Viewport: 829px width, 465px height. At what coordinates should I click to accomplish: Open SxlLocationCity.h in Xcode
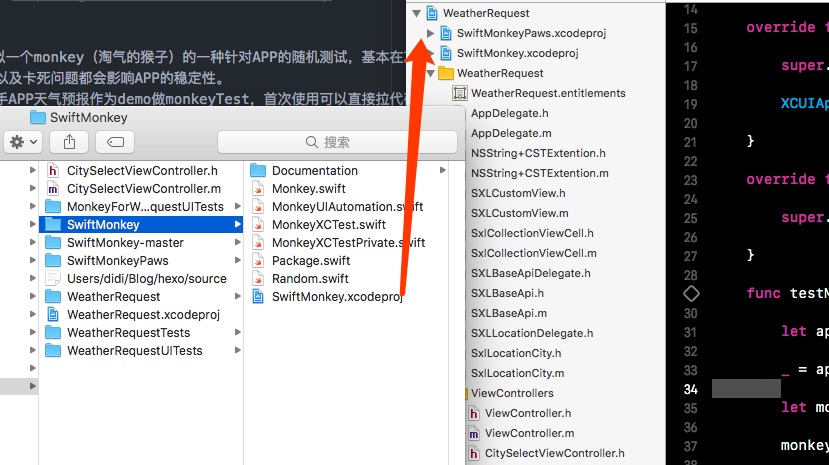coord(516,353)
